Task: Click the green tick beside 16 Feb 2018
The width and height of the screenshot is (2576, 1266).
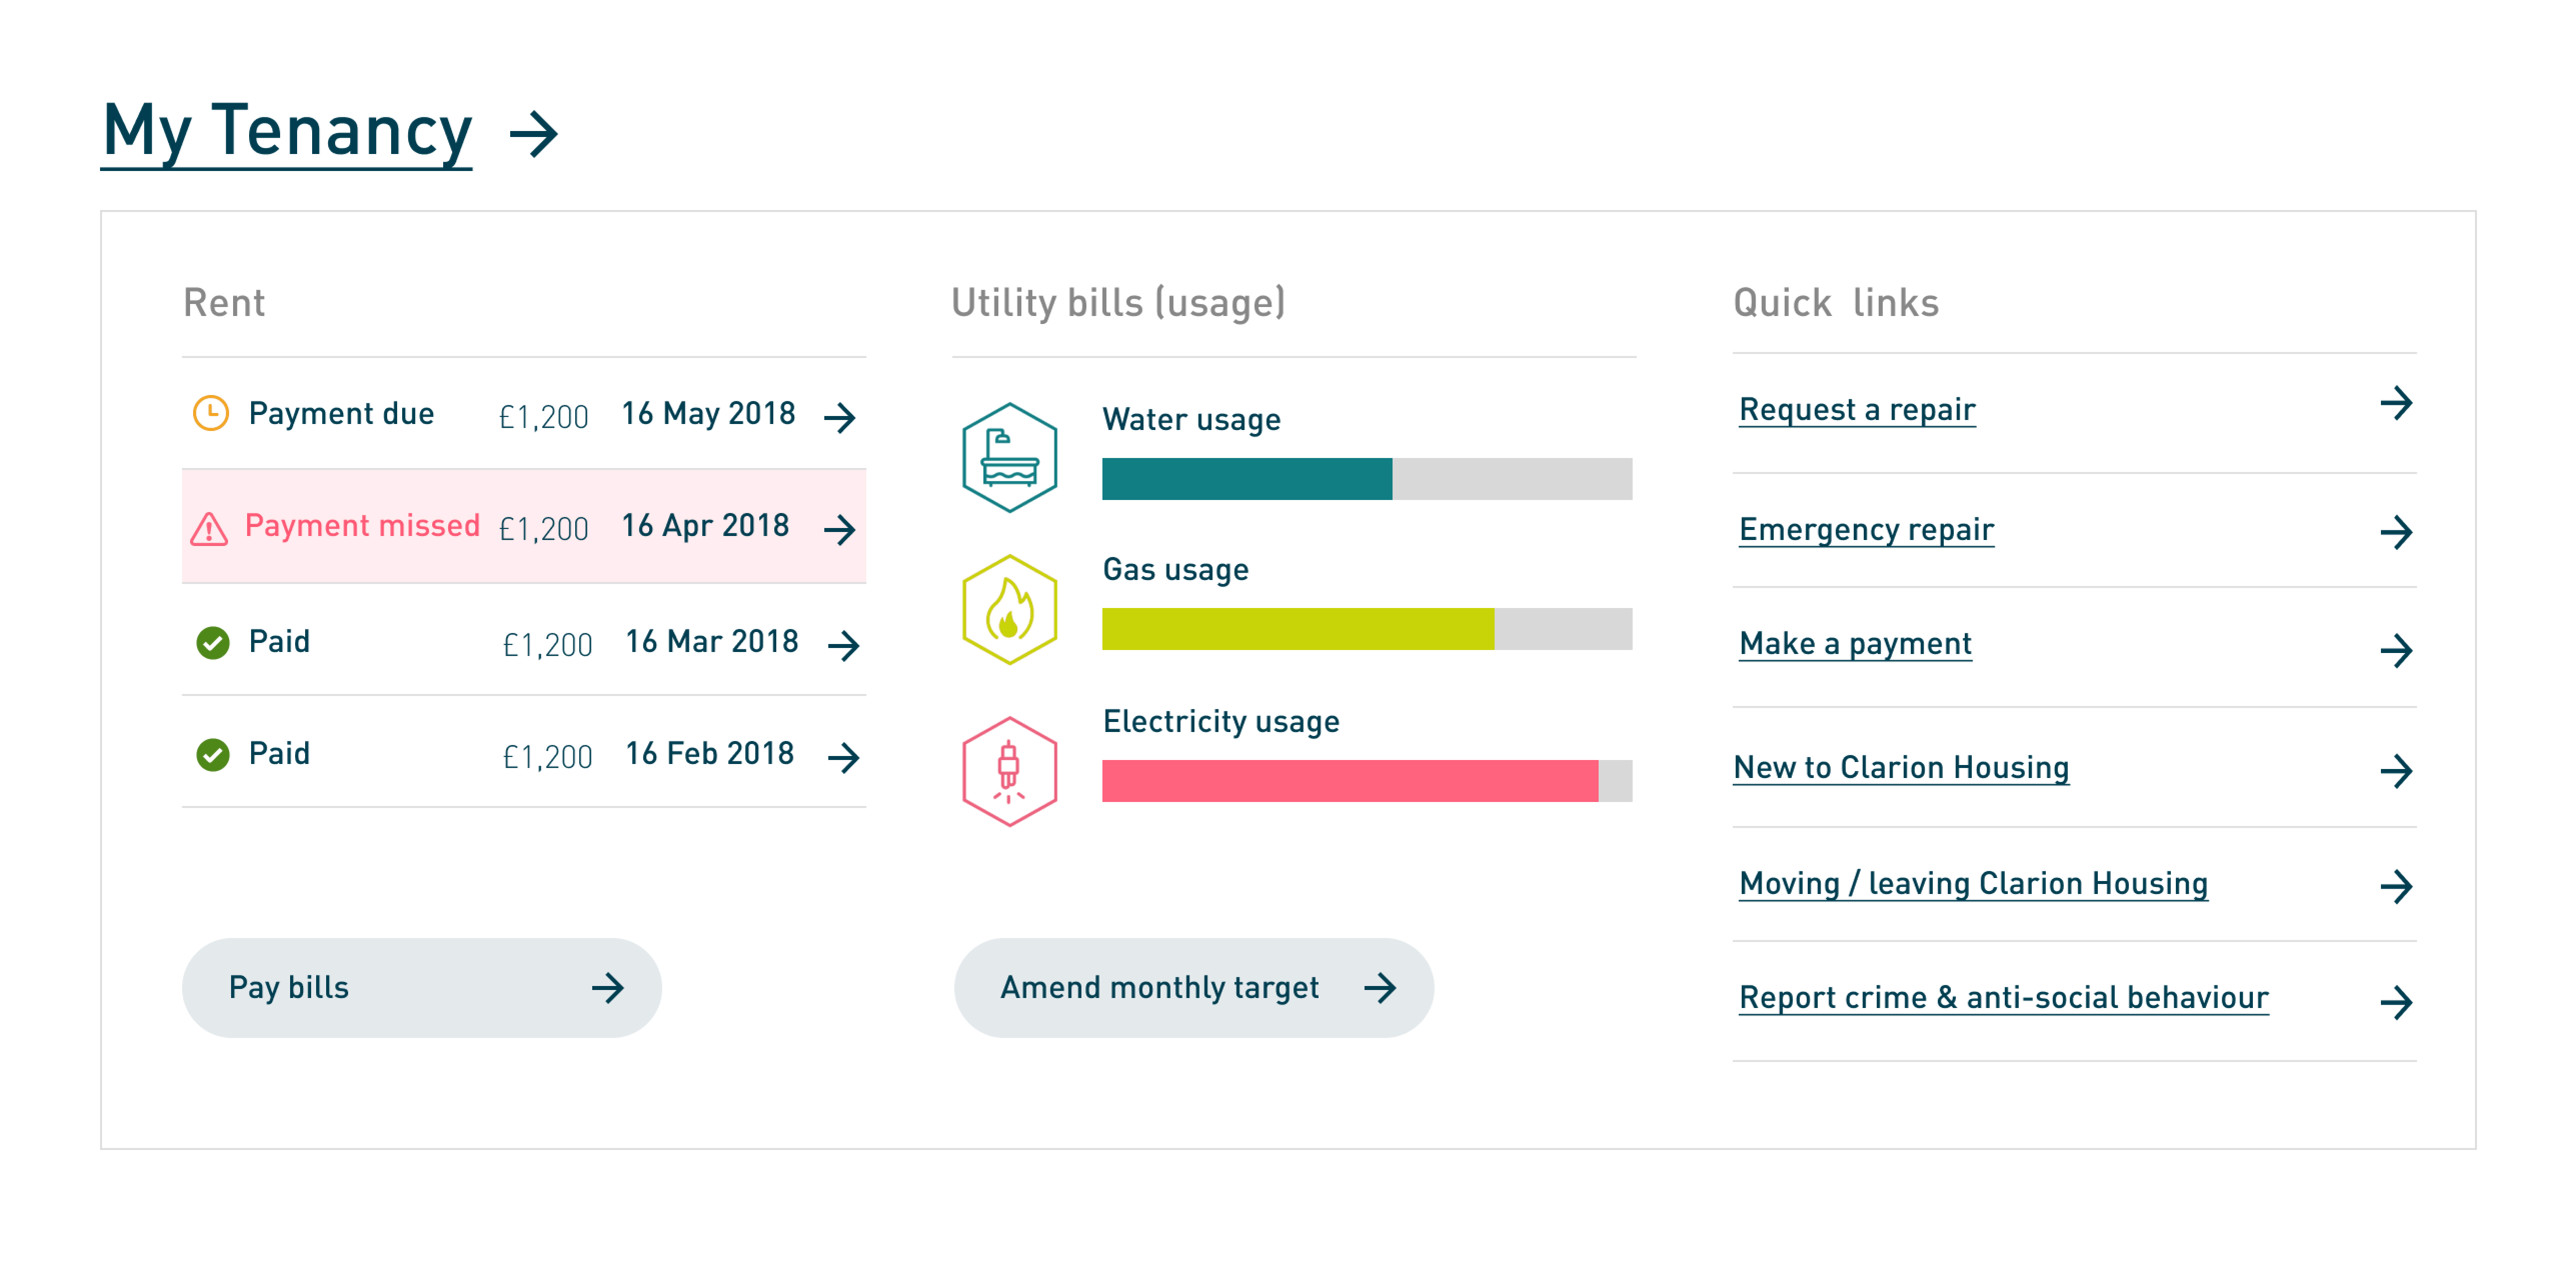Action: [213, 754]
